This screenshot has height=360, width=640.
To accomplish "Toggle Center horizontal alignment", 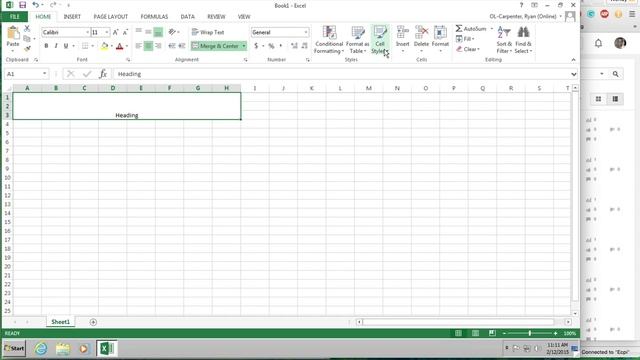I will point(148,46).
